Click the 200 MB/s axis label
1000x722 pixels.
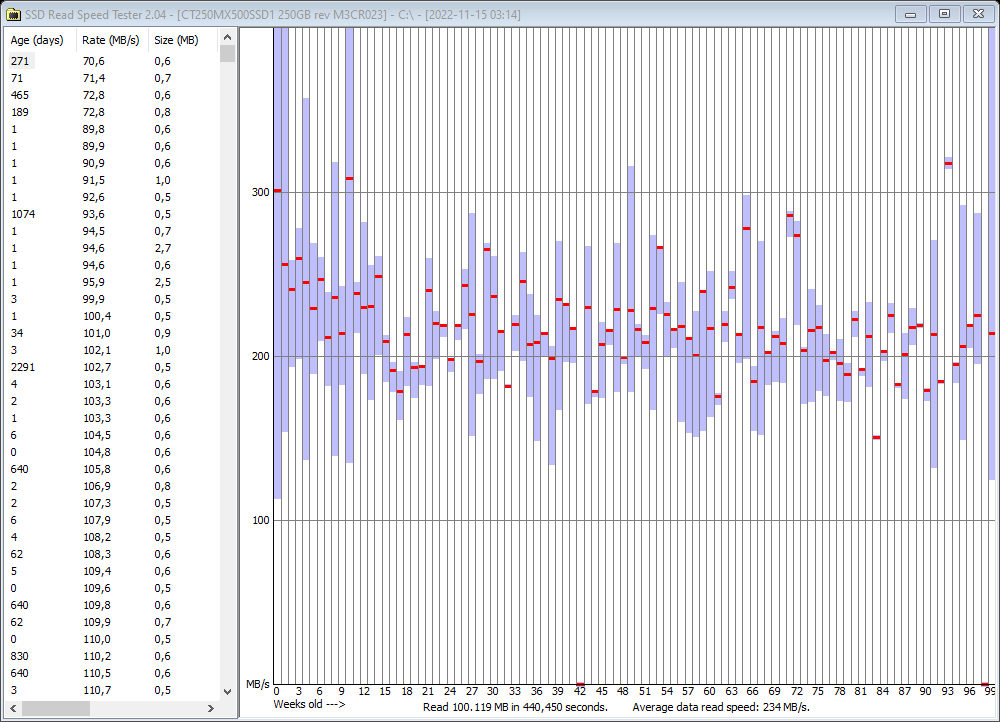[261, 356]
